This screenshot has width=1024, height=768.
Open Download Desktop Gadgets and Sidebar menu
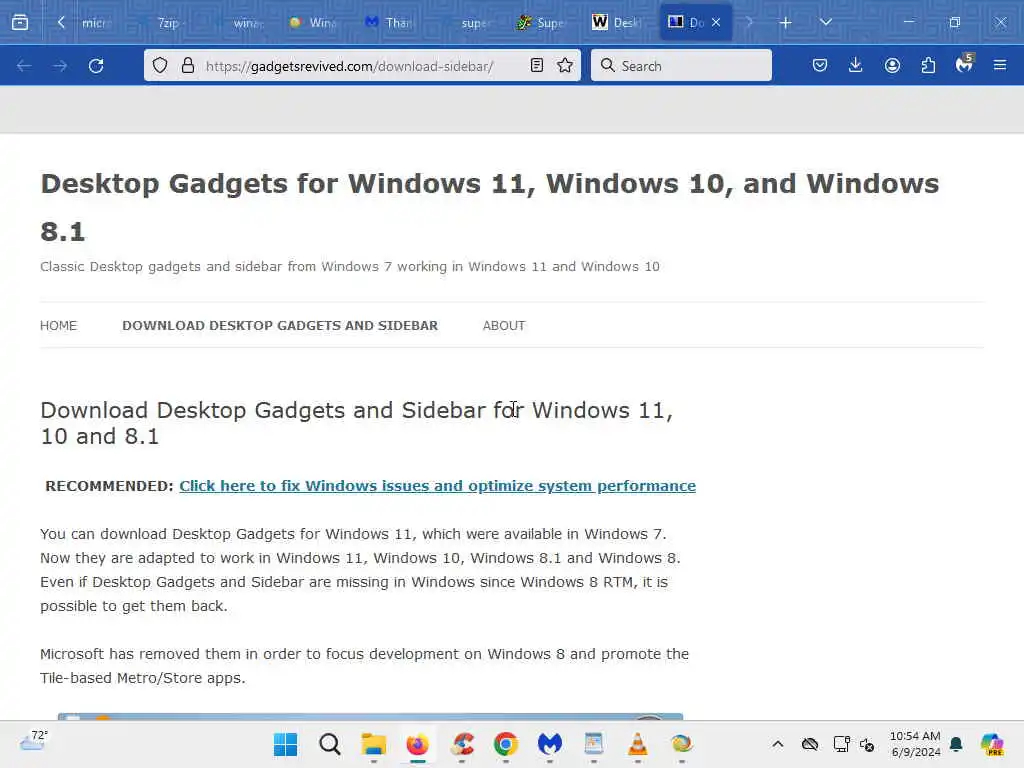point(280,325)
